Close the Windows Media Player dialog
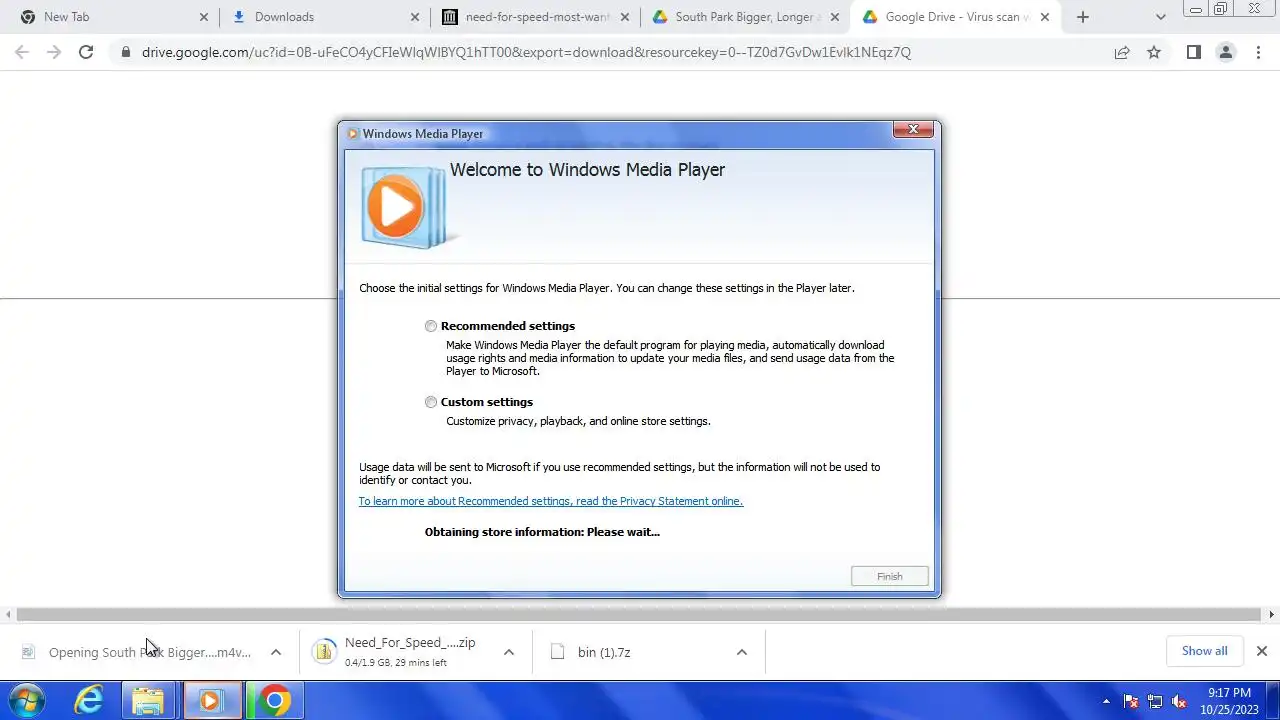The height and width of the screenshot is (720, 1280). point(913,130)
